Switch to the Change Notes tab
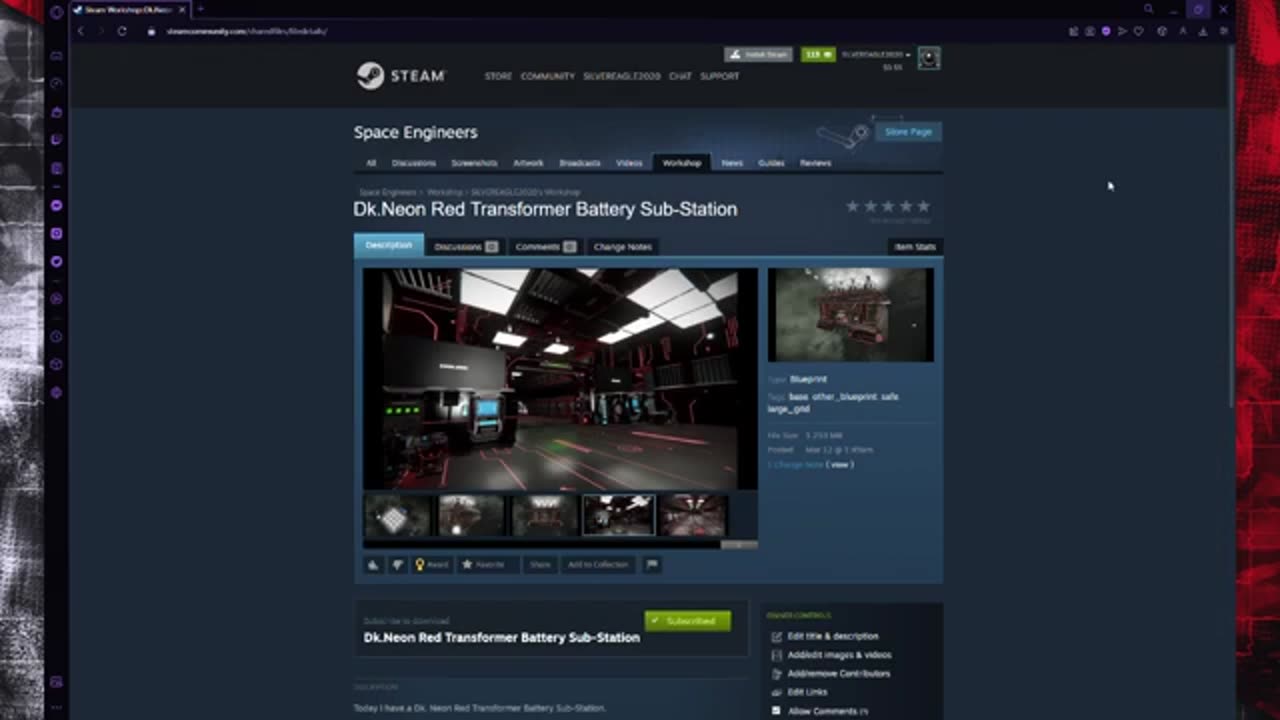This screenshot has height=720, width=1280. [622, 247]
